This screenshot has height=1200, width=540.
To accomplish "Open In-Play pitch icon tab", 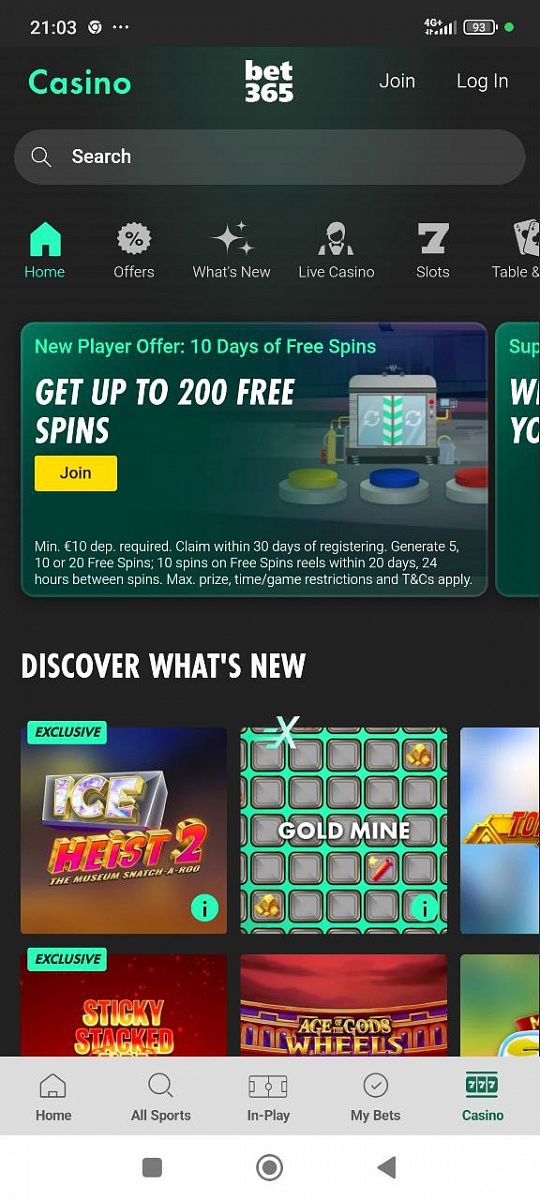I will [268, 1097].
